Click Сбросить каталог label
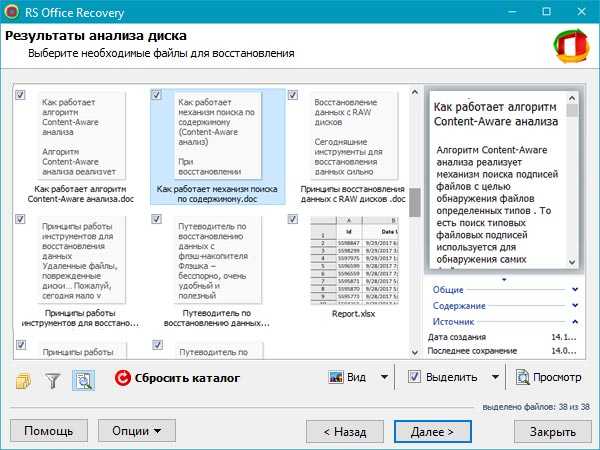Image resolution: width=600 pixels, height=450 pixels. pyautogui.click(x=187, y=378)
